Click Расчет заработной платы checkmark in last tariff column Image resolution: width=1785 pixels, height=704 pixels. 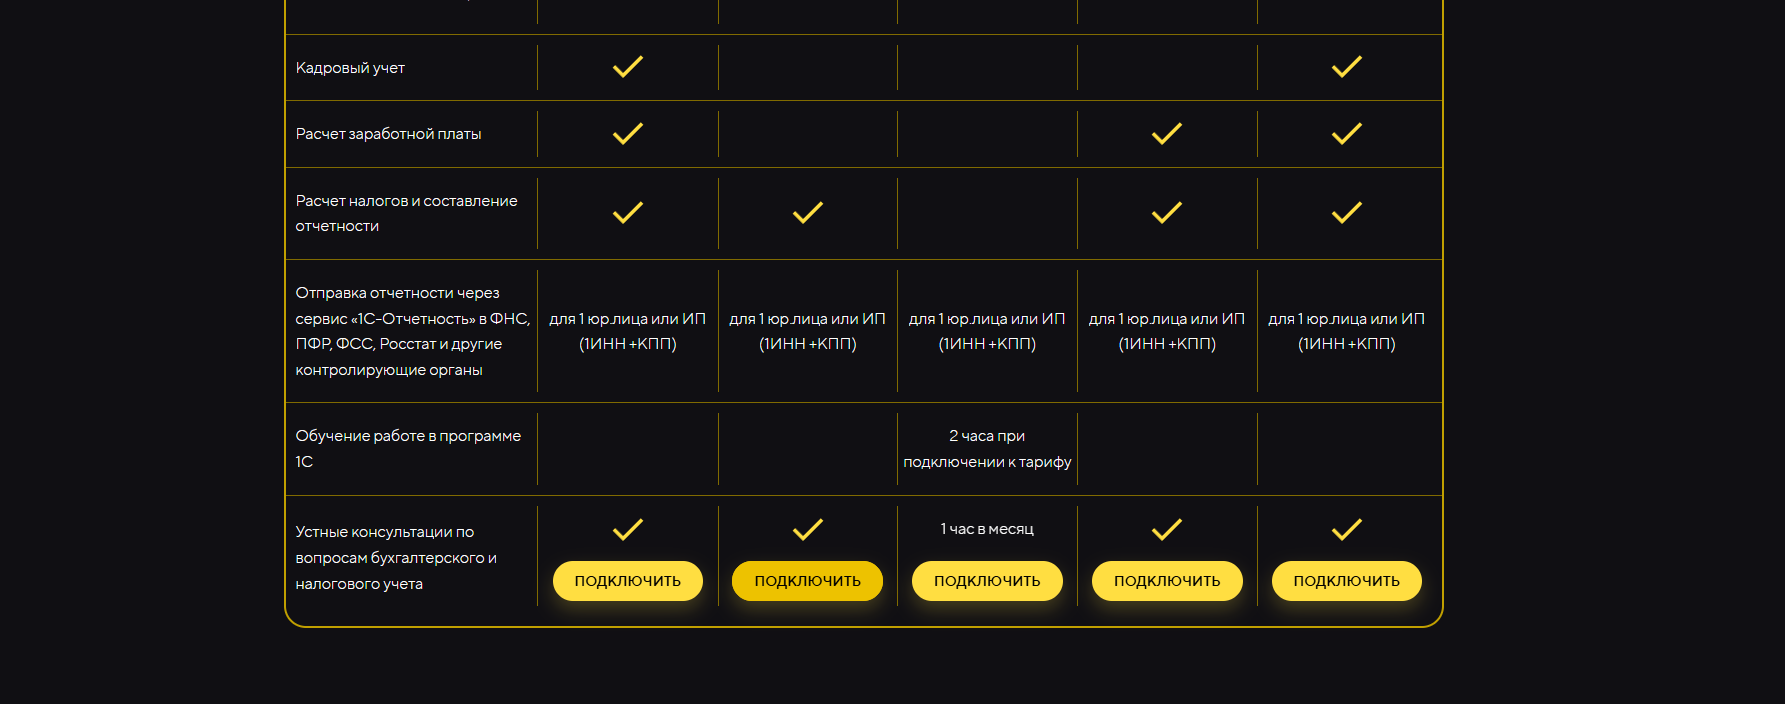click(1346, 134)
